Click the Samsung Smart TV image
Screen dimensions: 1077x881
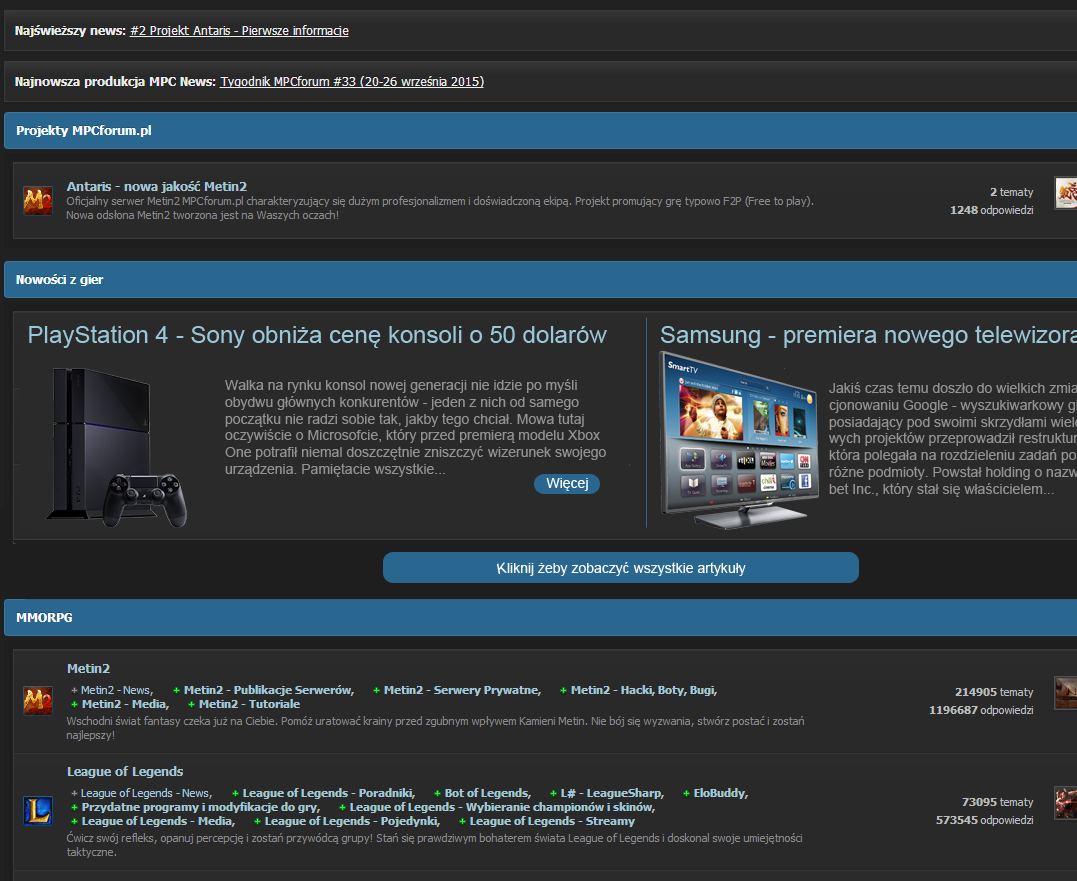pos(739,439)
